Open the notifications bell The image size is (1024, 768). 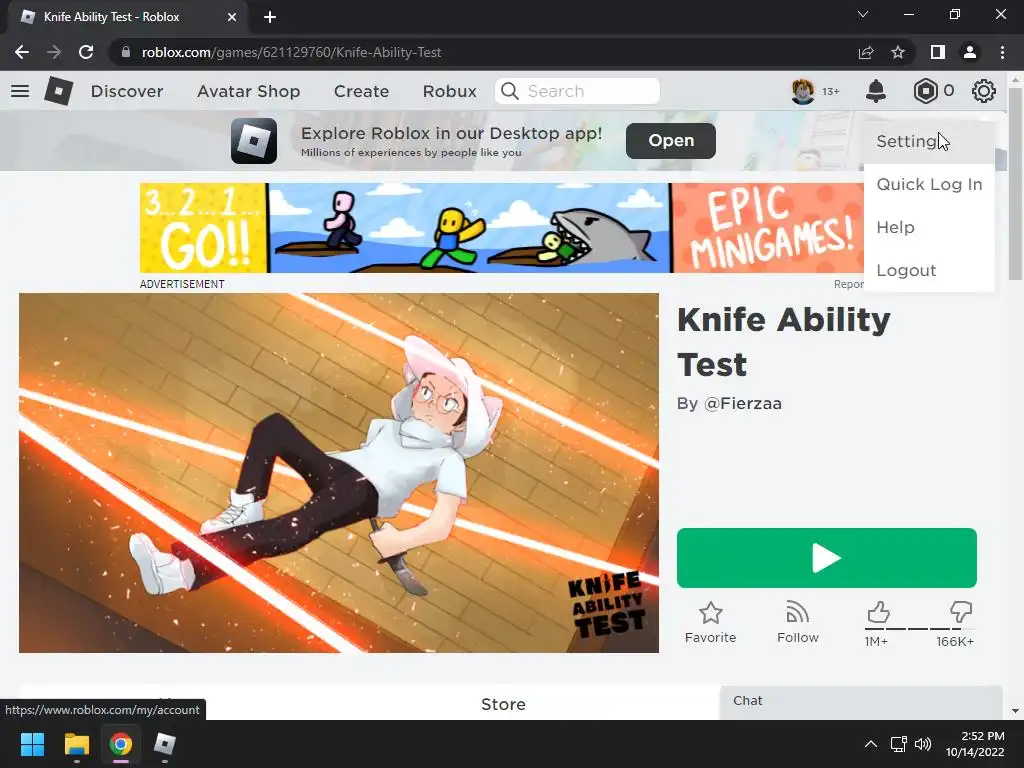(876, 91)
